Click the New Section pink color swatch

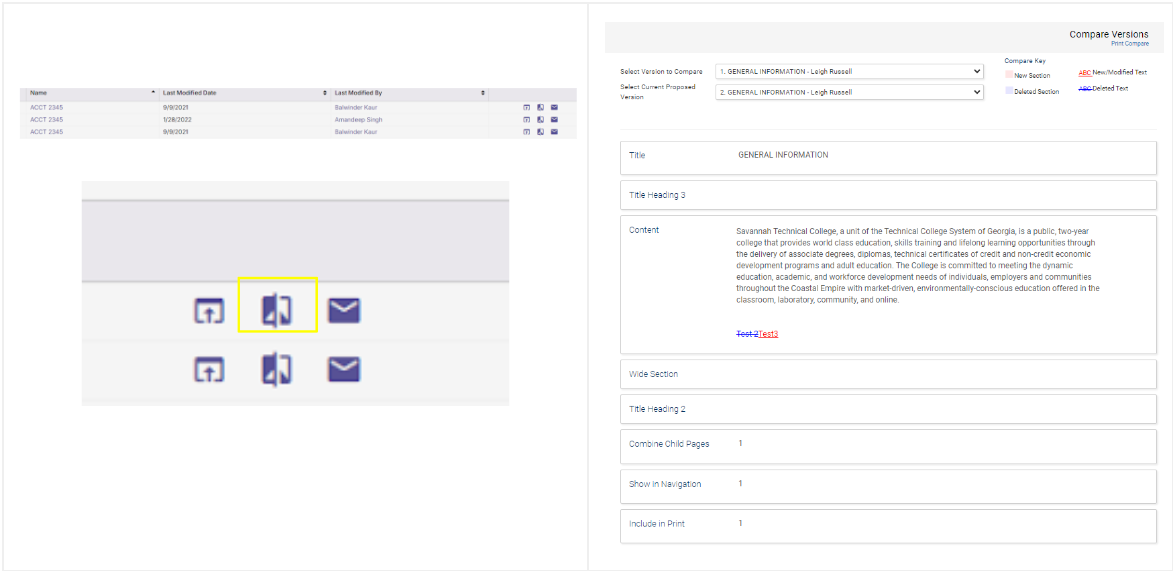(1008, 75)
